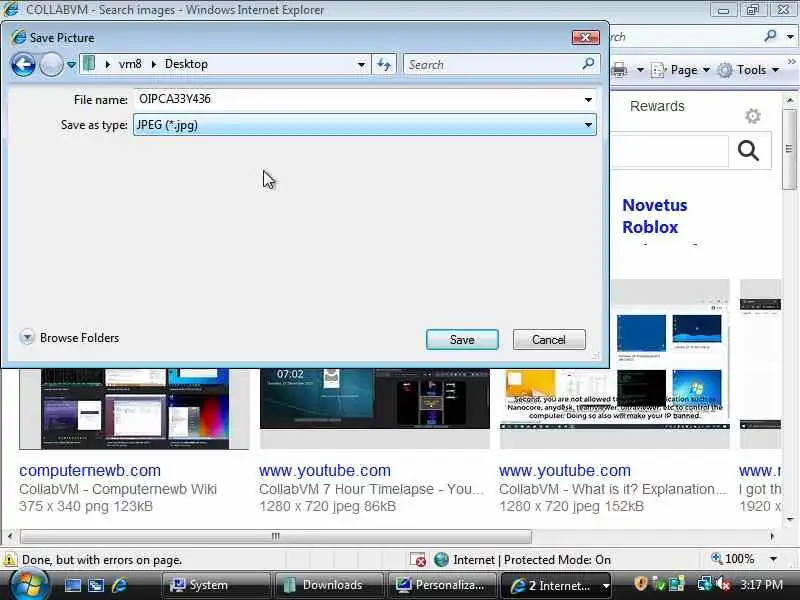Open the Save as type combo box
800x600 pixels.
(x=364, y=124)
